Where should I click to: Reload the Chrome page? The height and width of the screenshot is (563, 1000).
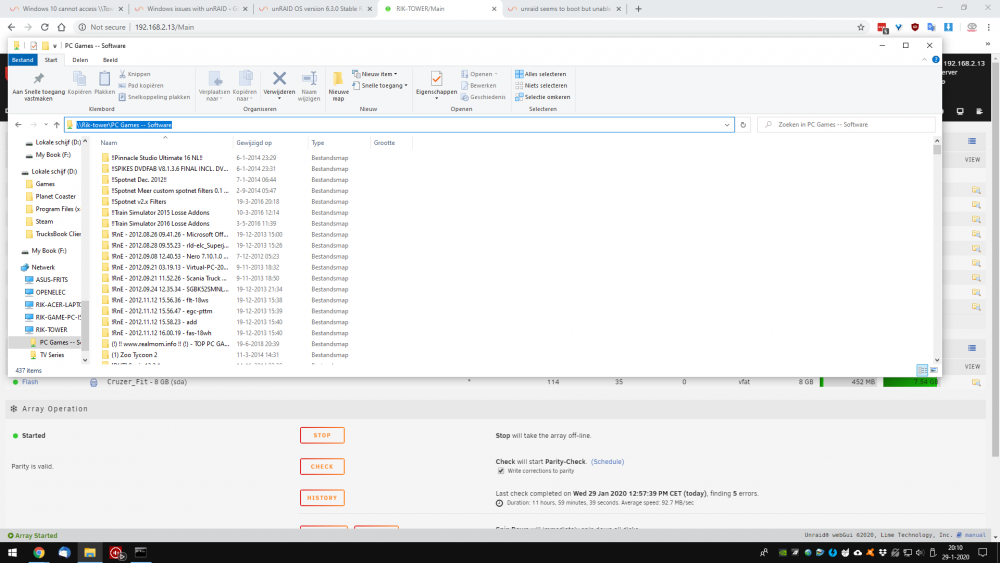pyautogui.click(x=45, y=27)
